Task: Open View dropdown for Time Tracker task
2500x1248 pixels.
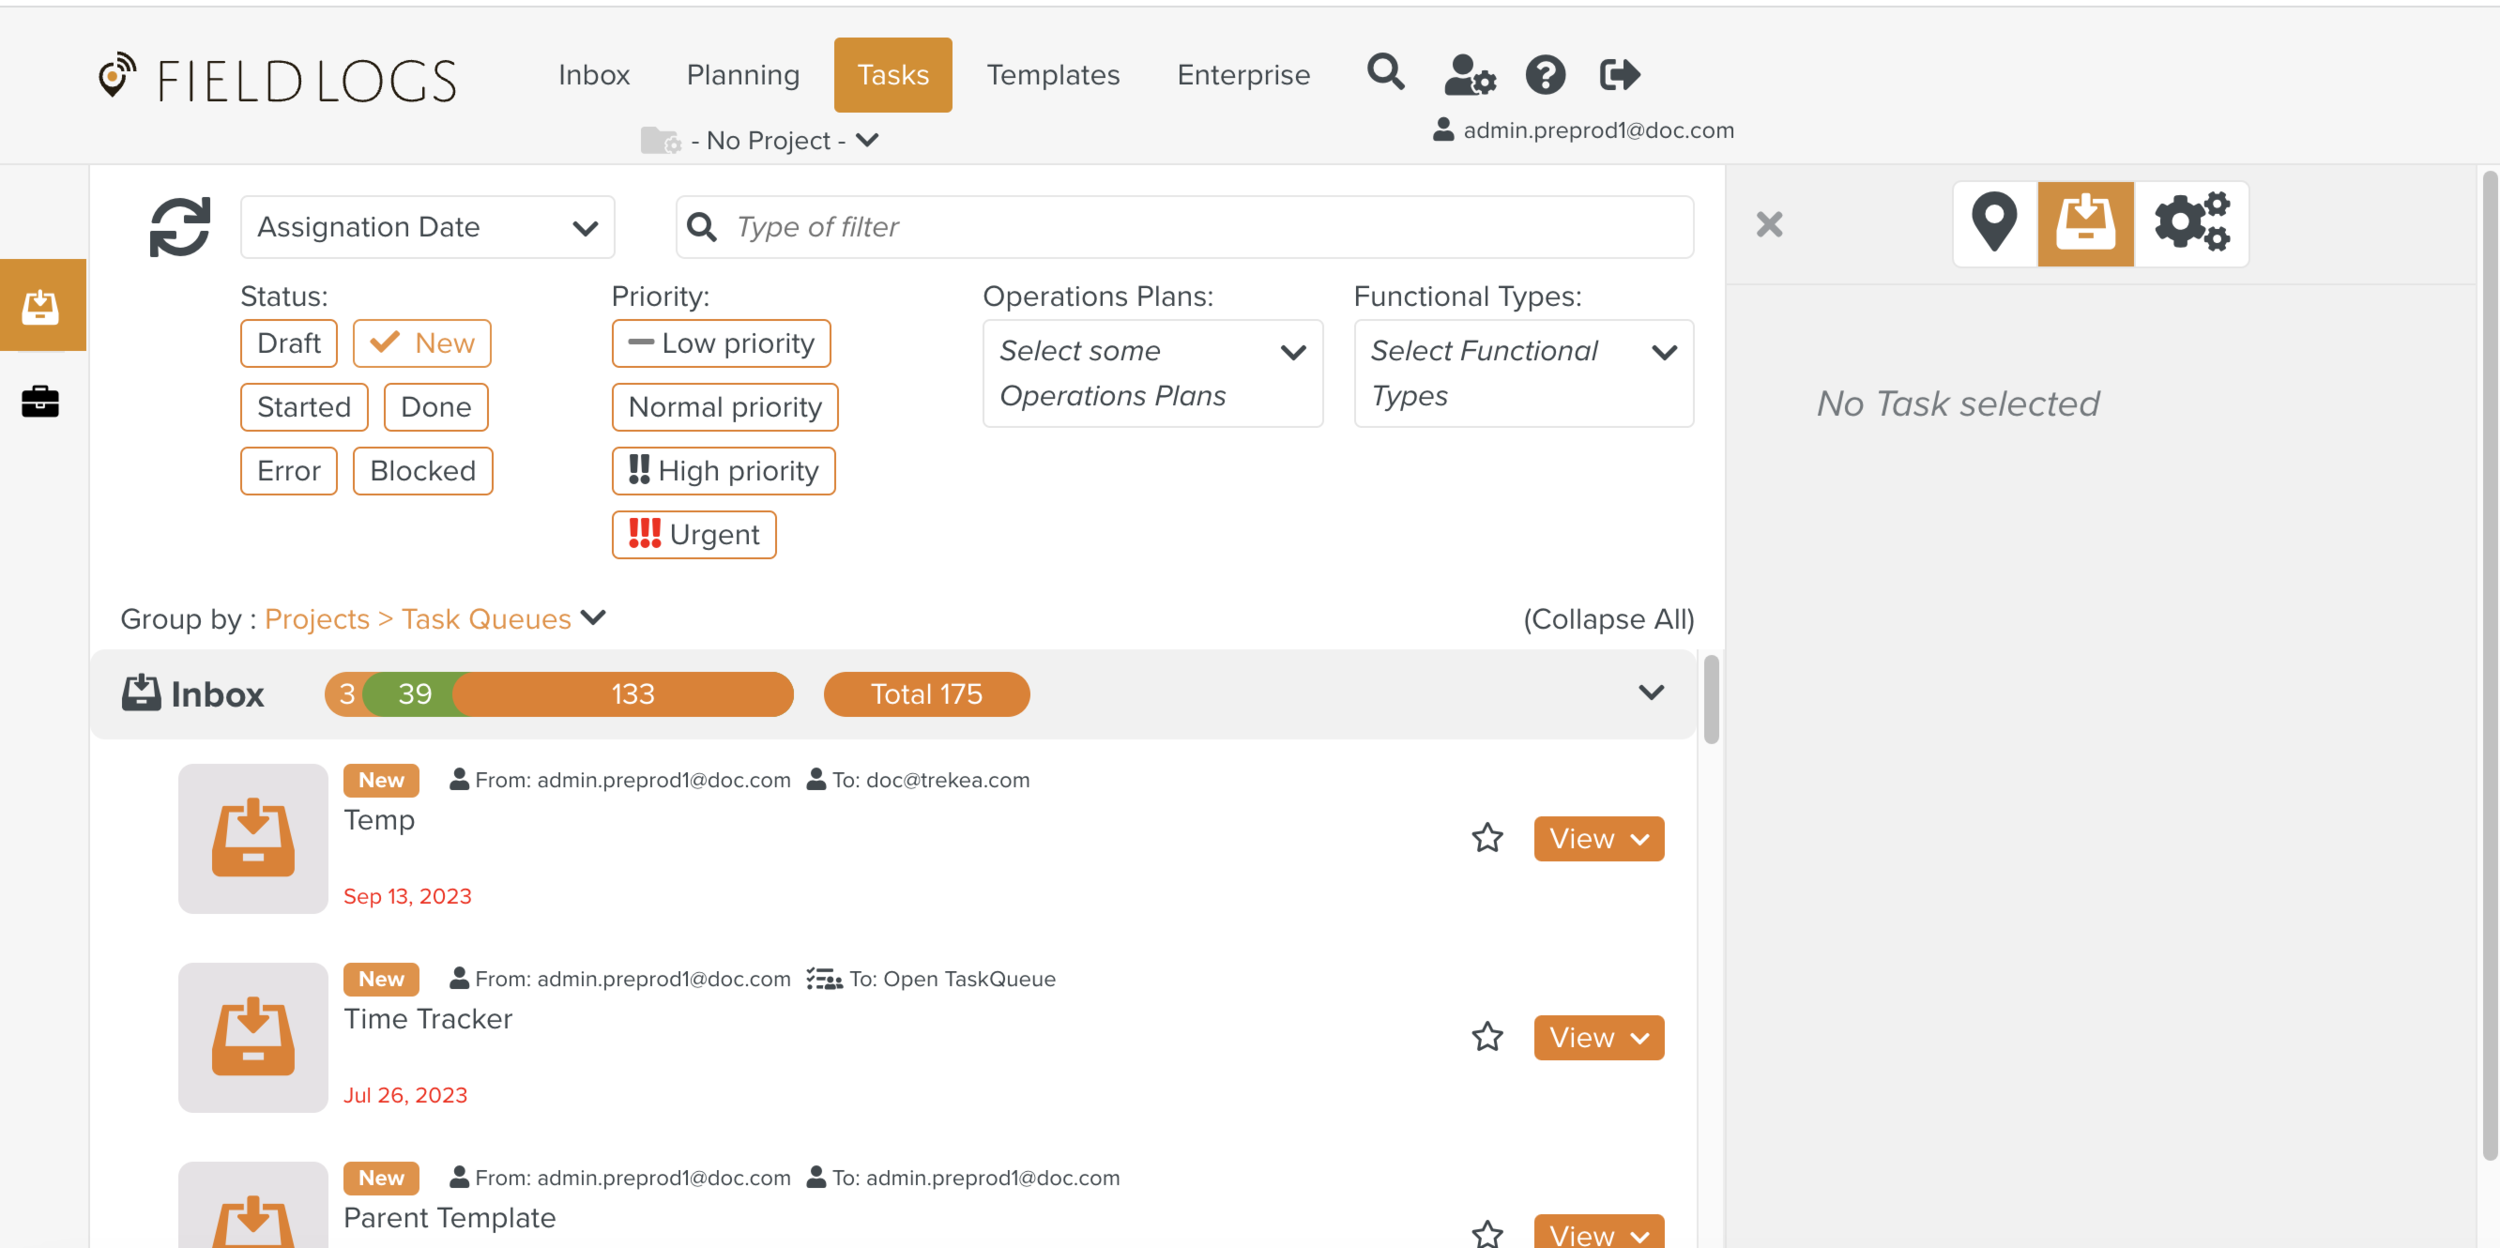Action: pyautogui.click(x=1599, y=1037)
